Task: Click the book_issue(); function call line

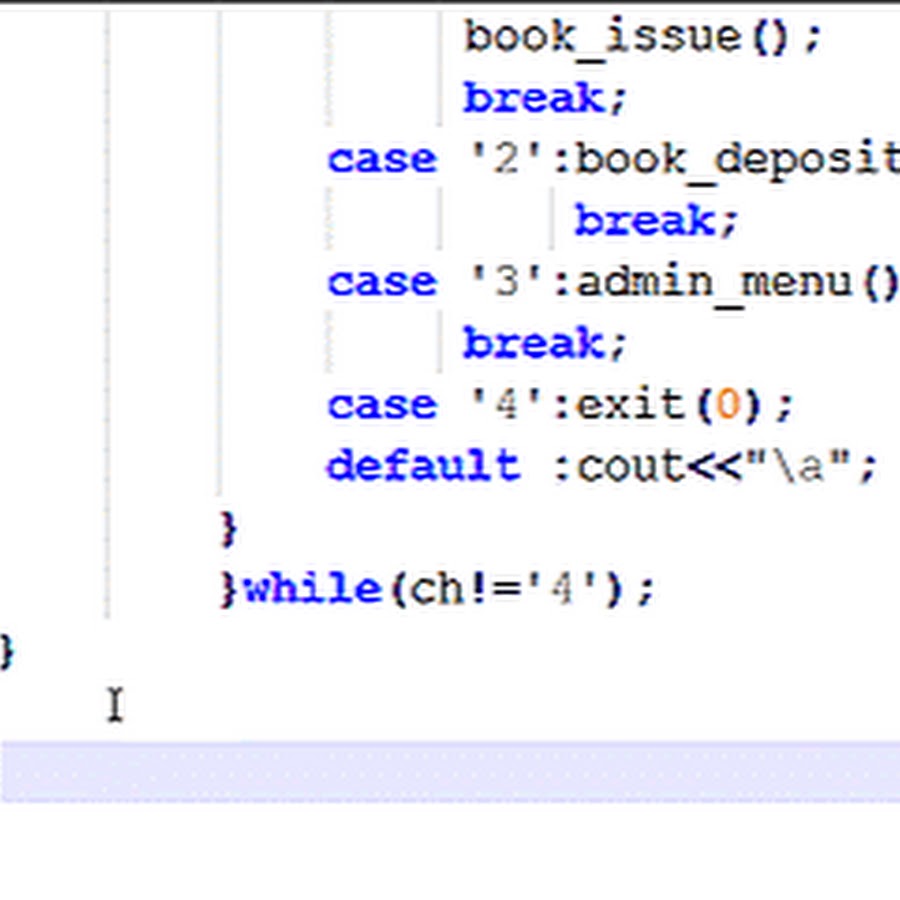Action: tap(643, 38)
